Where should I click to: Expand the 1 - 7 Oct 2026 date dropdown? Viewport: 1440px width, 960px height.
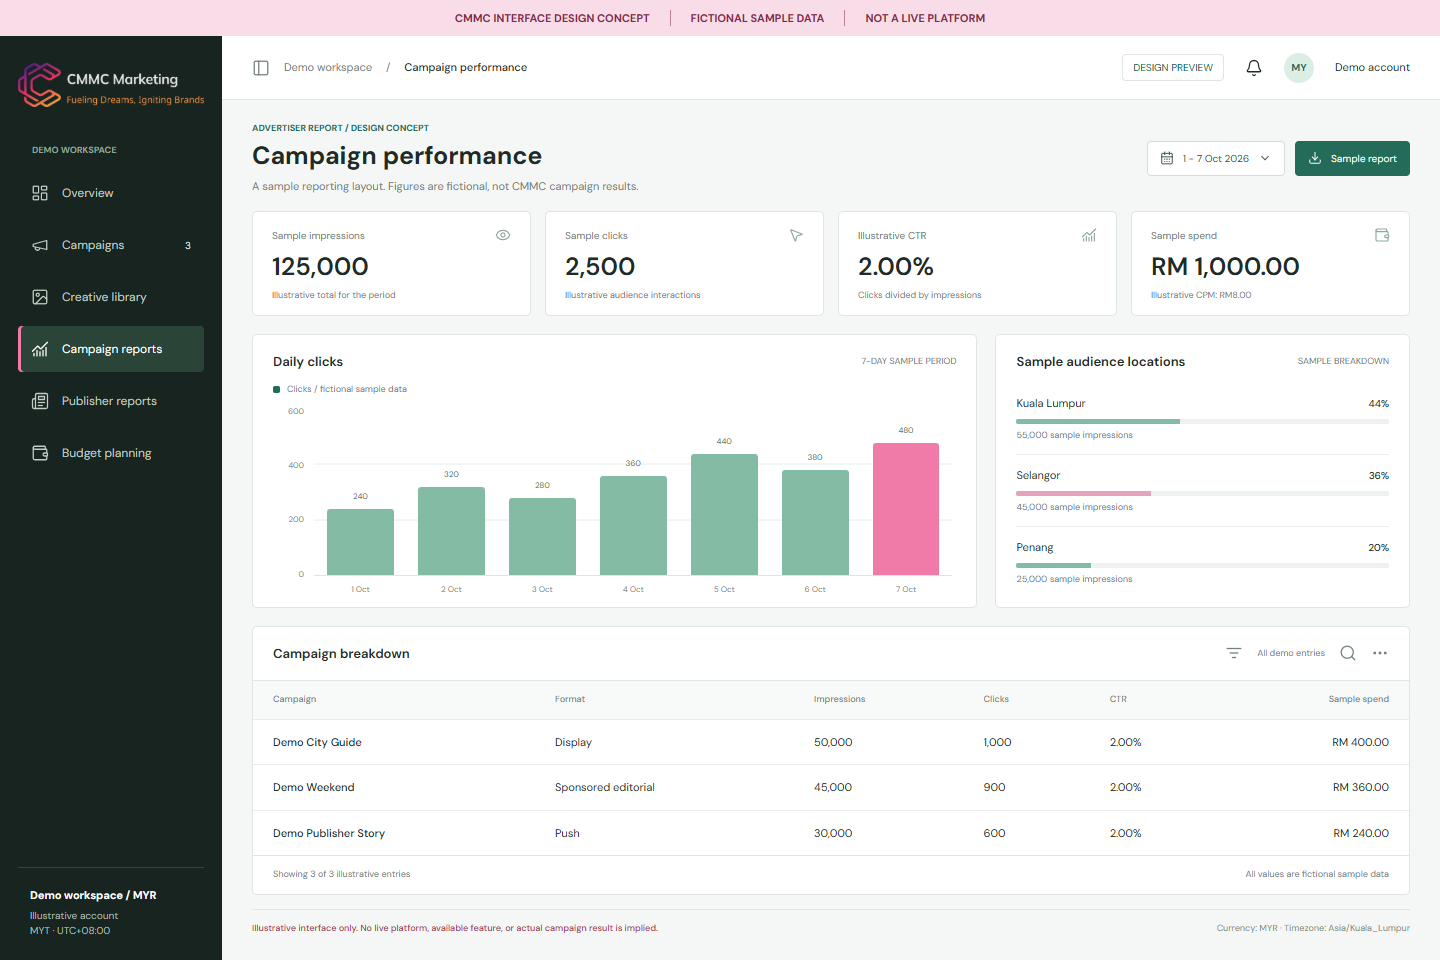(1215, 158)
